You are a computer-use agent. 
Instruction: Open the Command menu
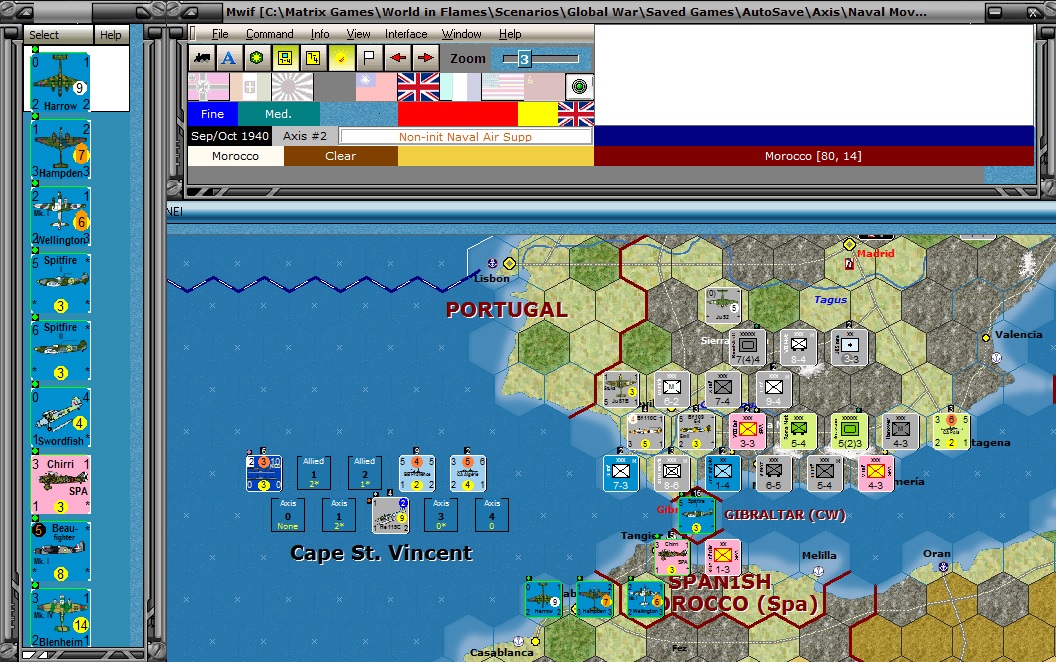pyautogui.click(x=269, y=34)
